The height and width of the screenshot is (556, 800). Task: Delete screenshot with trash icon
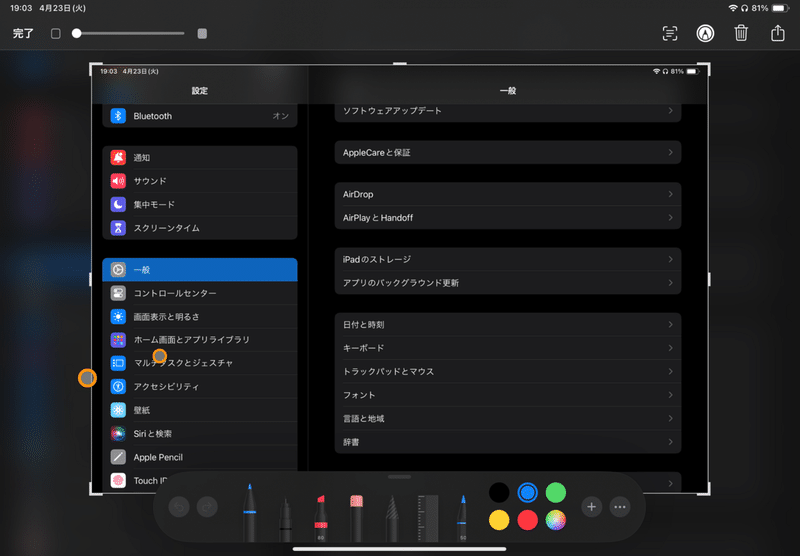741,33
